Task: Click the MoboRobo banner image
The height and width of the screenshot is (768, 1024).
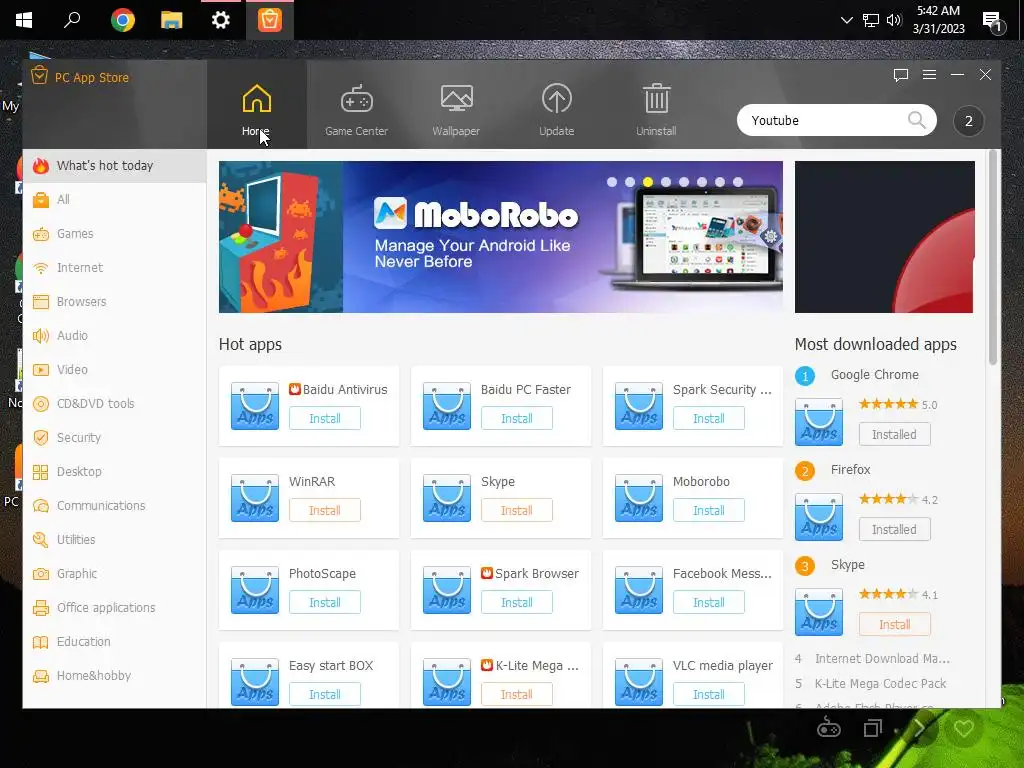Action: pos(501,237)
